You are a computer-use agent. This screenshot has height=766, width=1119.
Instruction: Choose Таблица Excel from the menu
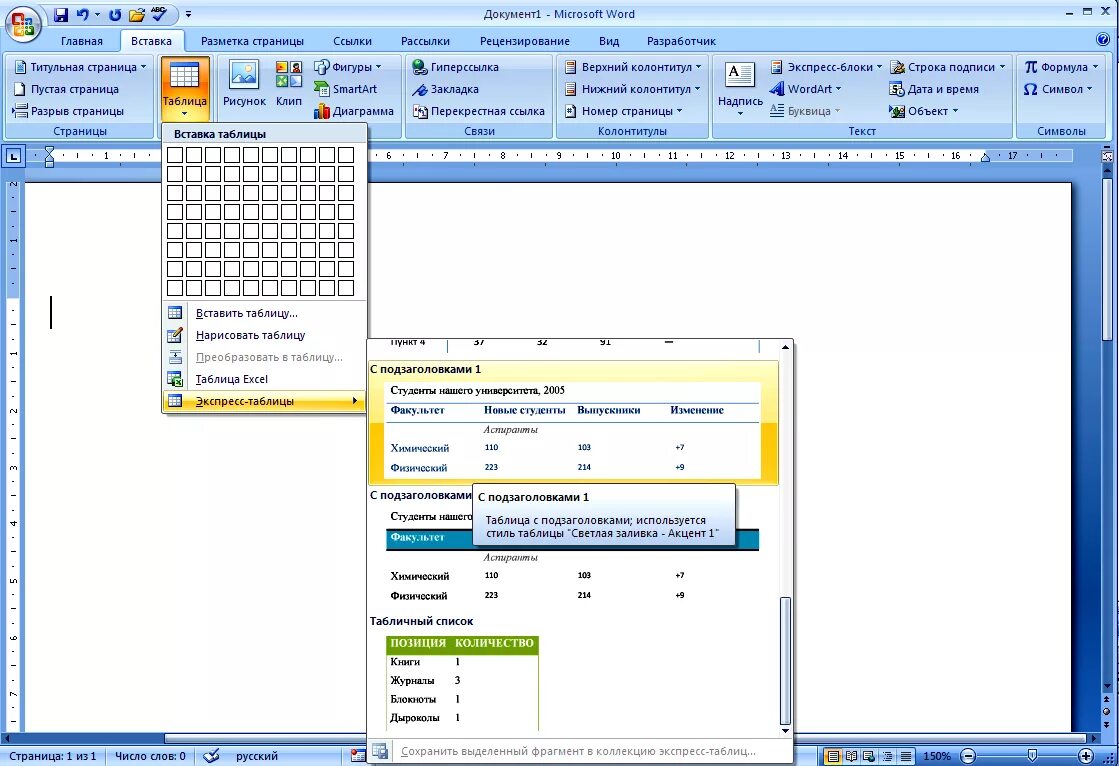pos(264,380)
